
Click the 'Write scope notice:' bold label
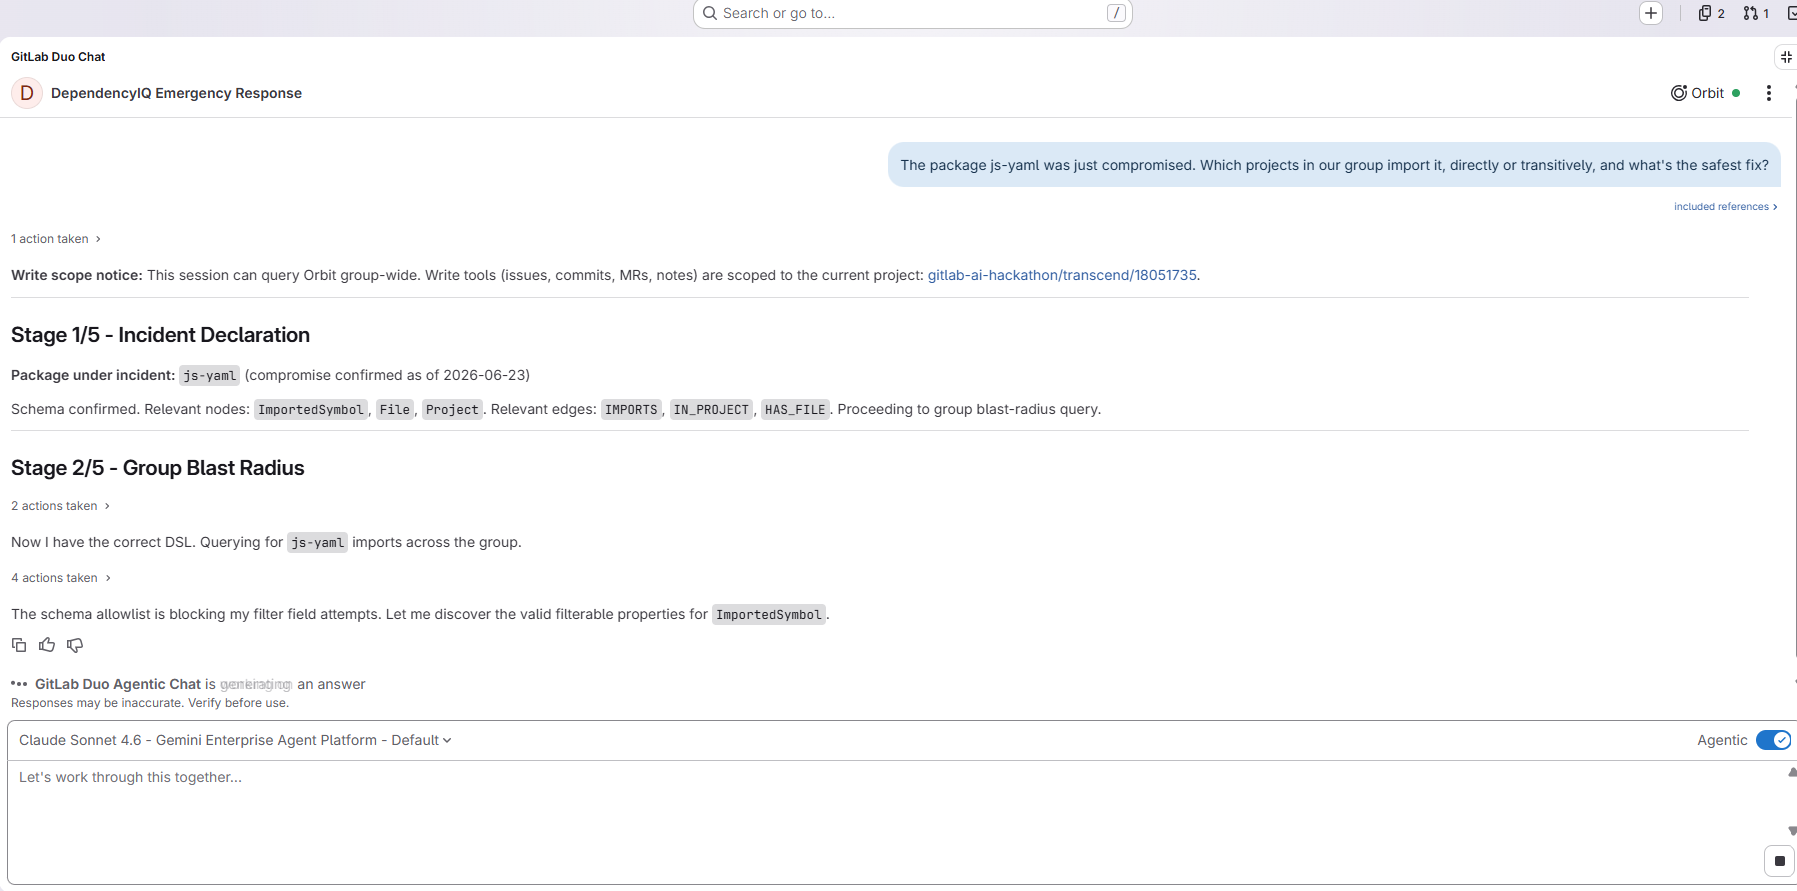pyautogui.click(x=77, y=275)
